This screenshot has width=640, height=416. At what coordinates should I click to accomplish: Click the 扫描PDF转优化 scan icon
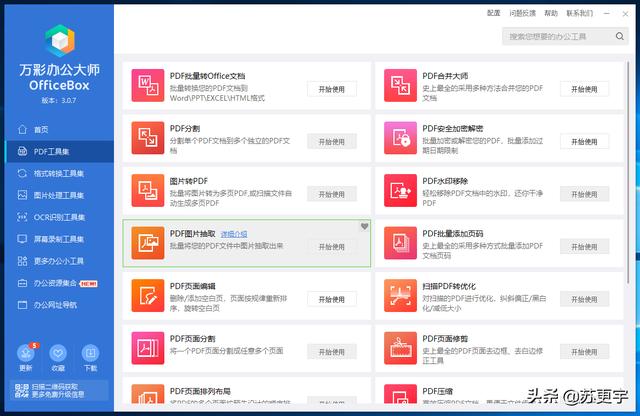[400, 297]
